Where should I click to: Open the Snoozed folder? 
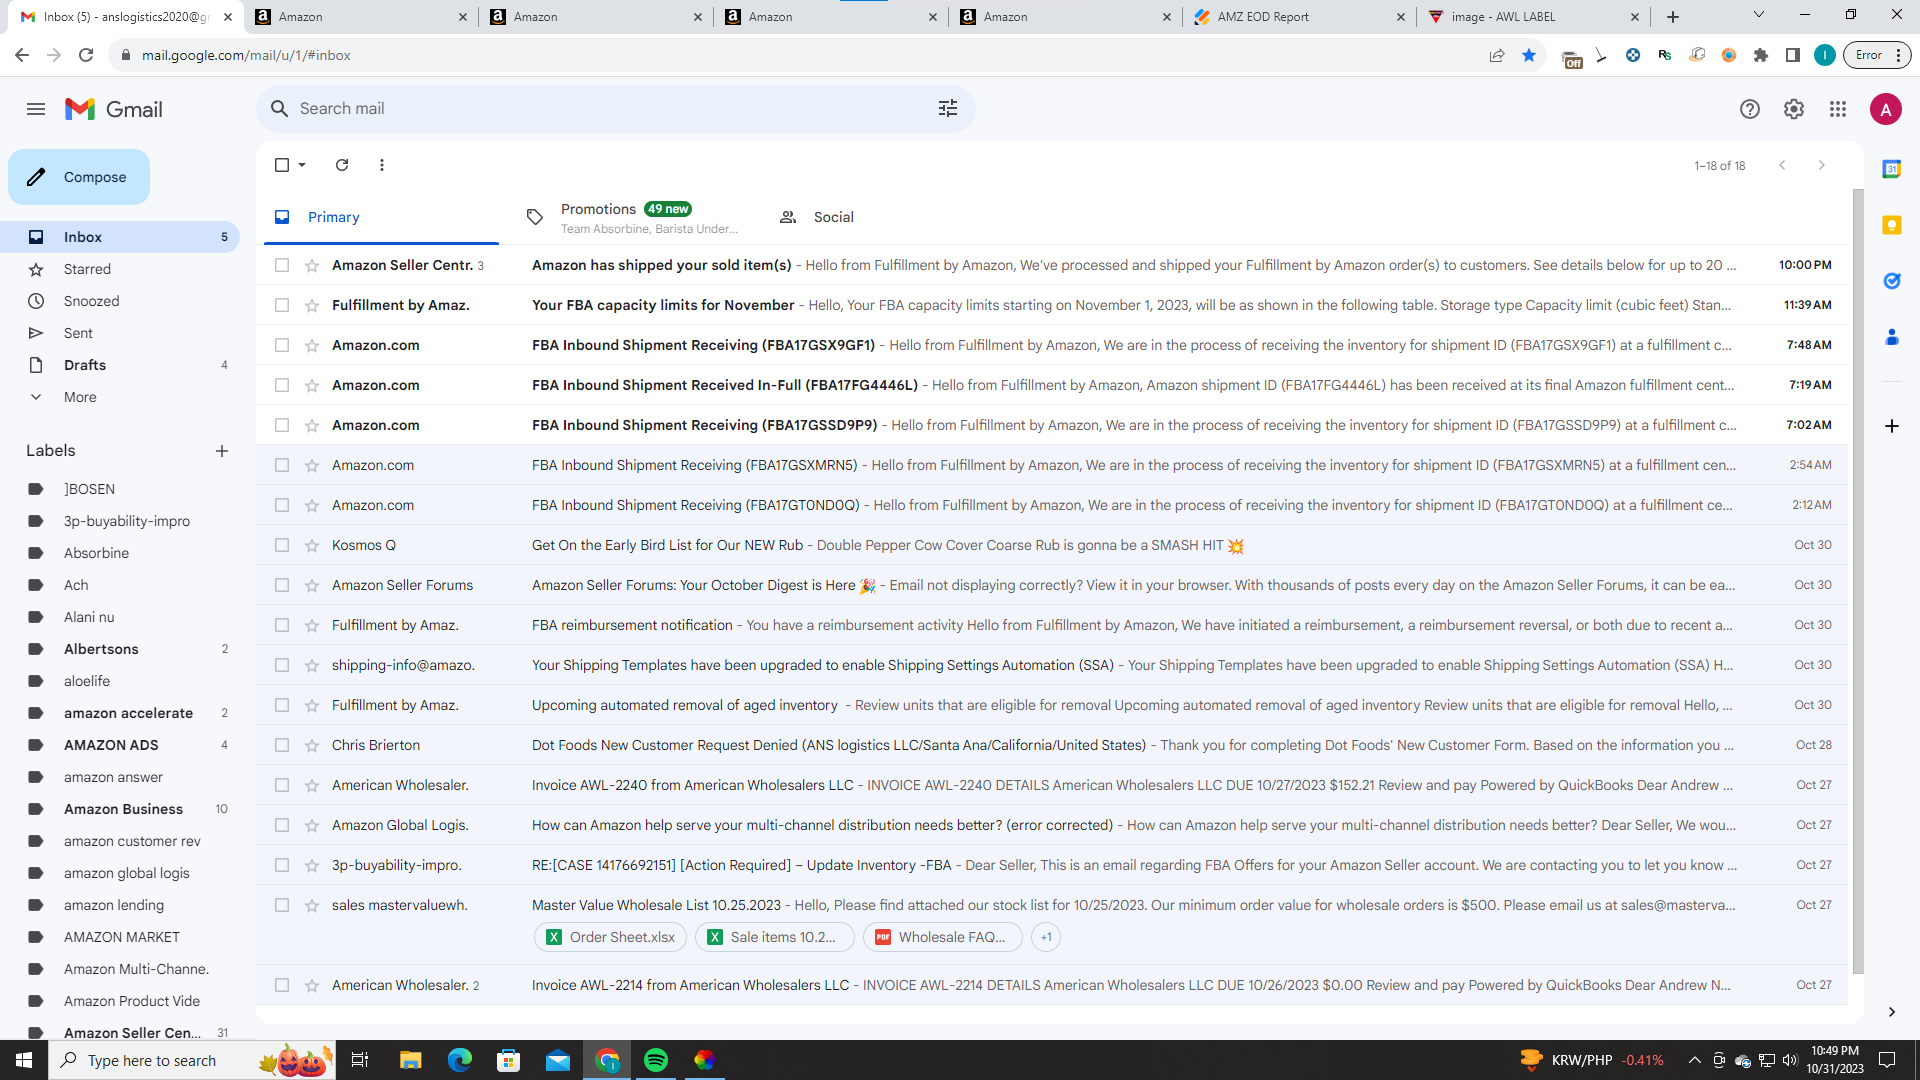[x=120, y=301]
